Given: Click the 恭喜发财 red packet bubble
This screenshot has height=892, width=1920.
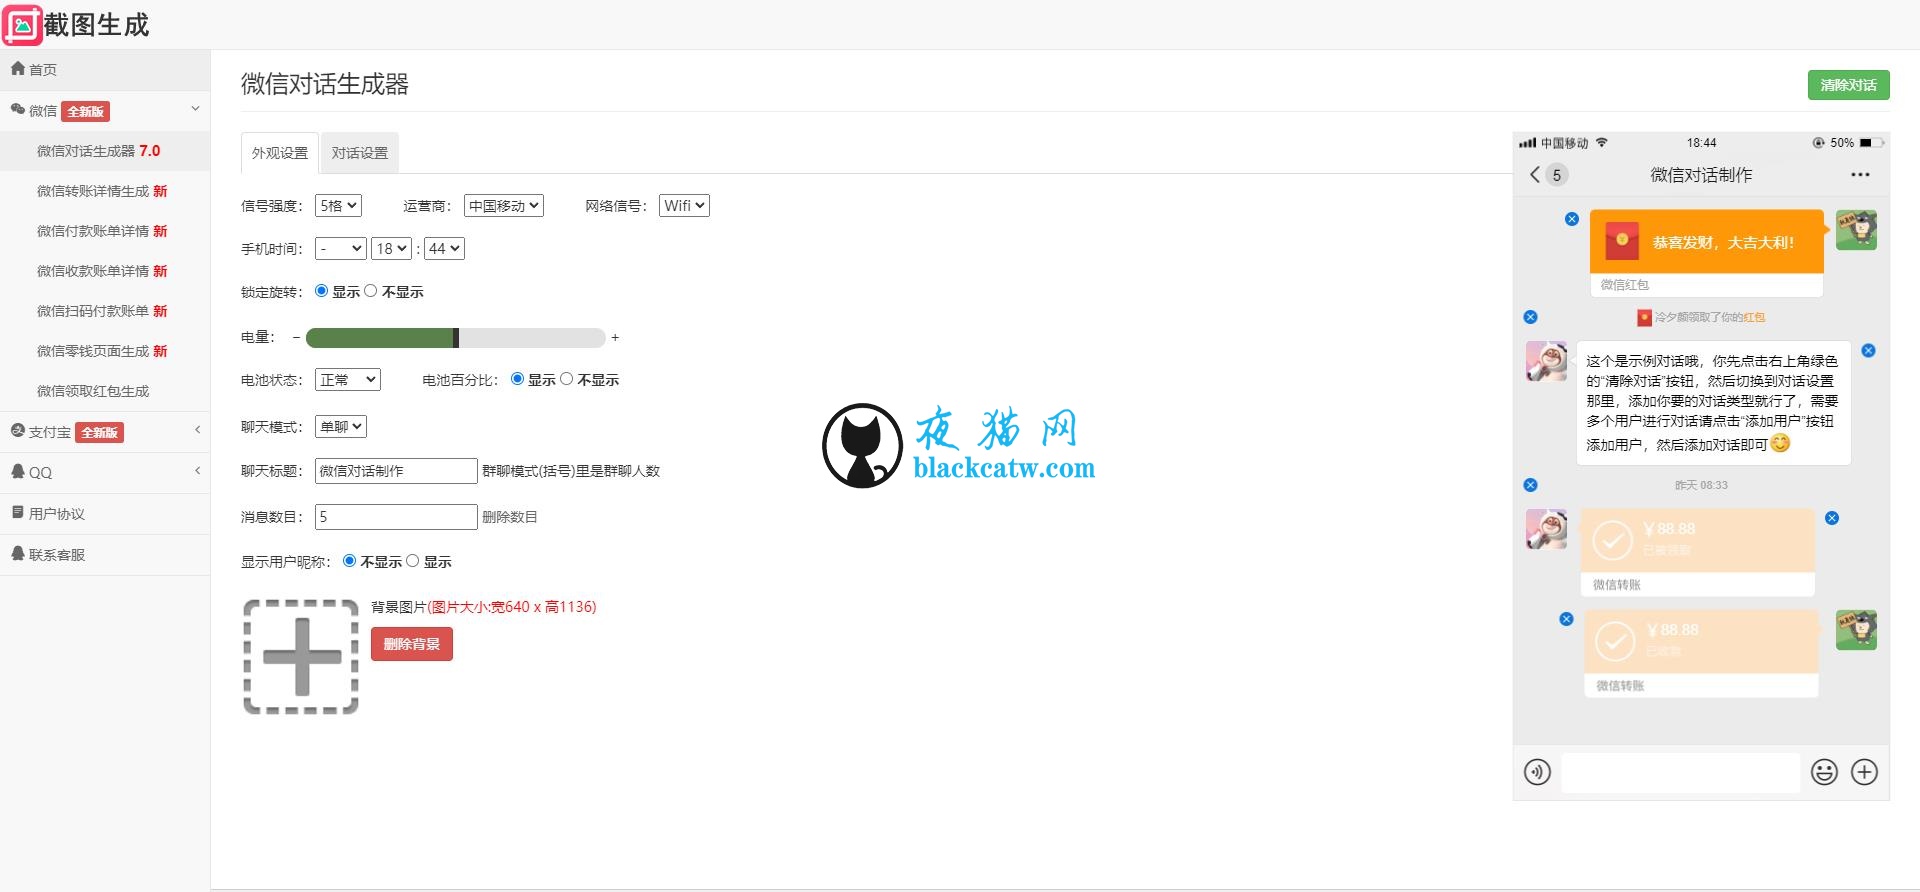Looking at the screenshot, I should pos(1707,253).
